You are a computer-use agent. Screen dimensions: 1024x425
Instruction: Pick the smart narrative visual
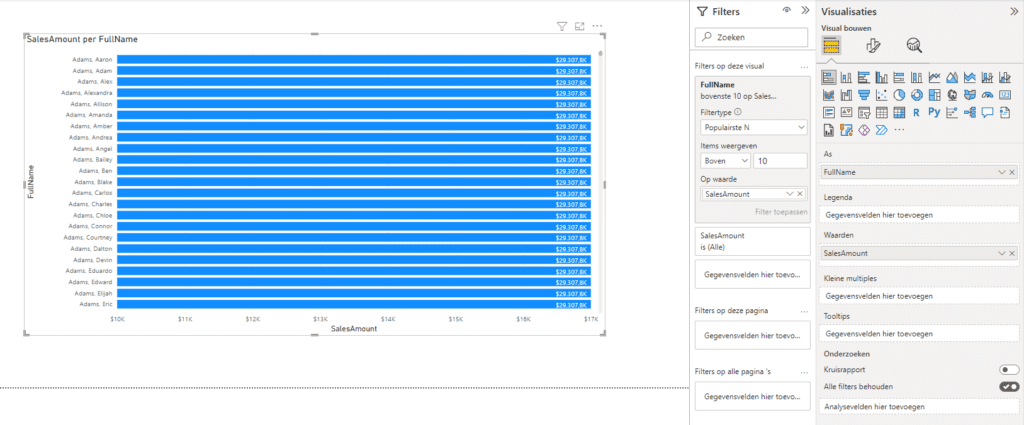pyautogui.click(x=1005, y=112)
